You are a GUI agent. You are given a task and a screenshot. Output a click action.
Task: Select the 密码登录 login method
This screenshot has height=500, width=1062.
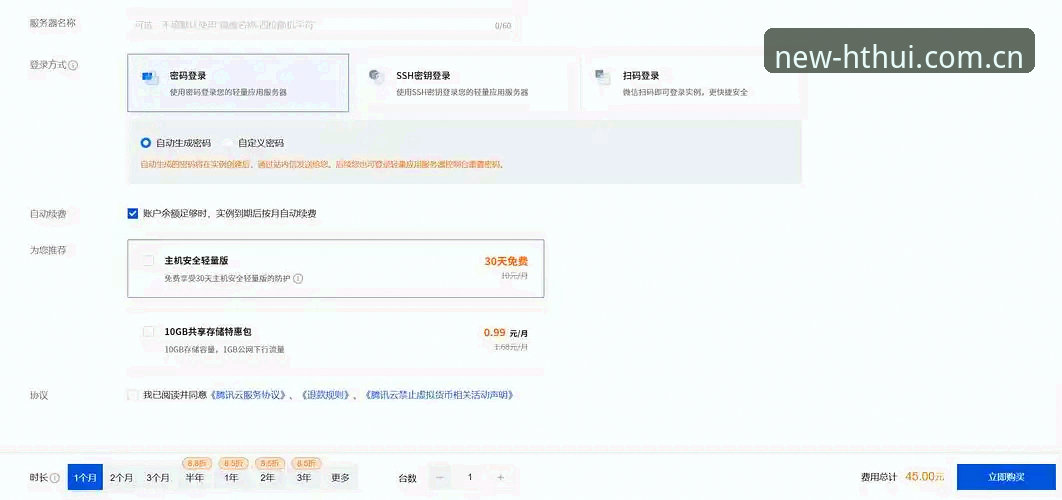238,83
